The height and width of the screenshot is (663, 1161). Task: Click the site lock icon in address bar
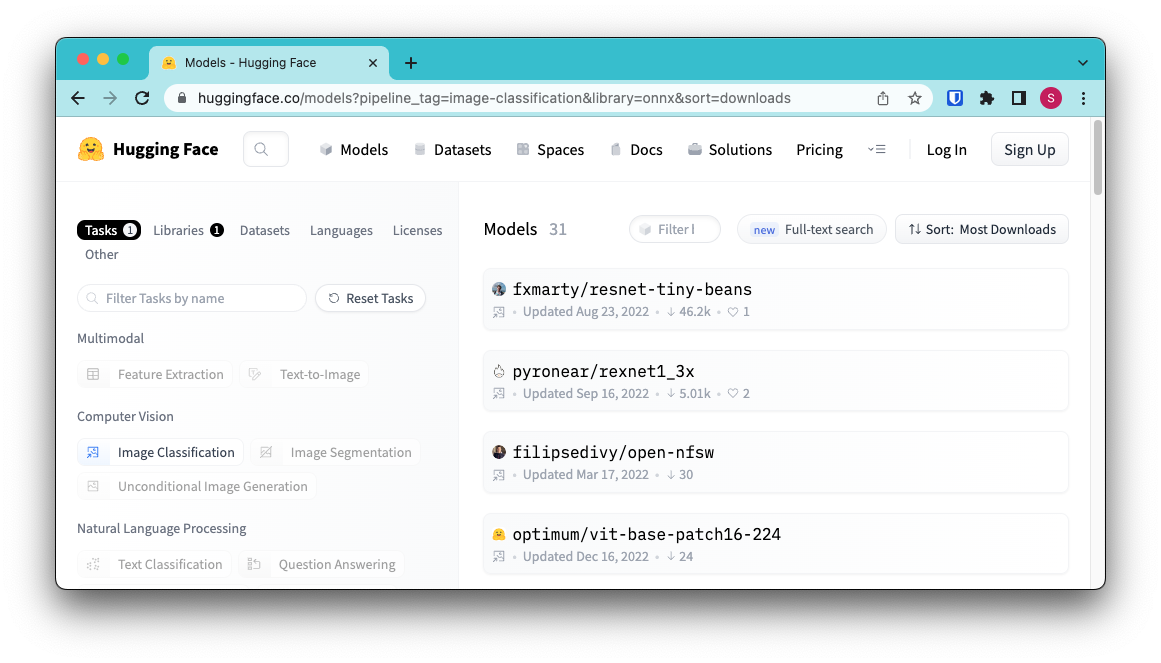(x=181, y=98)
